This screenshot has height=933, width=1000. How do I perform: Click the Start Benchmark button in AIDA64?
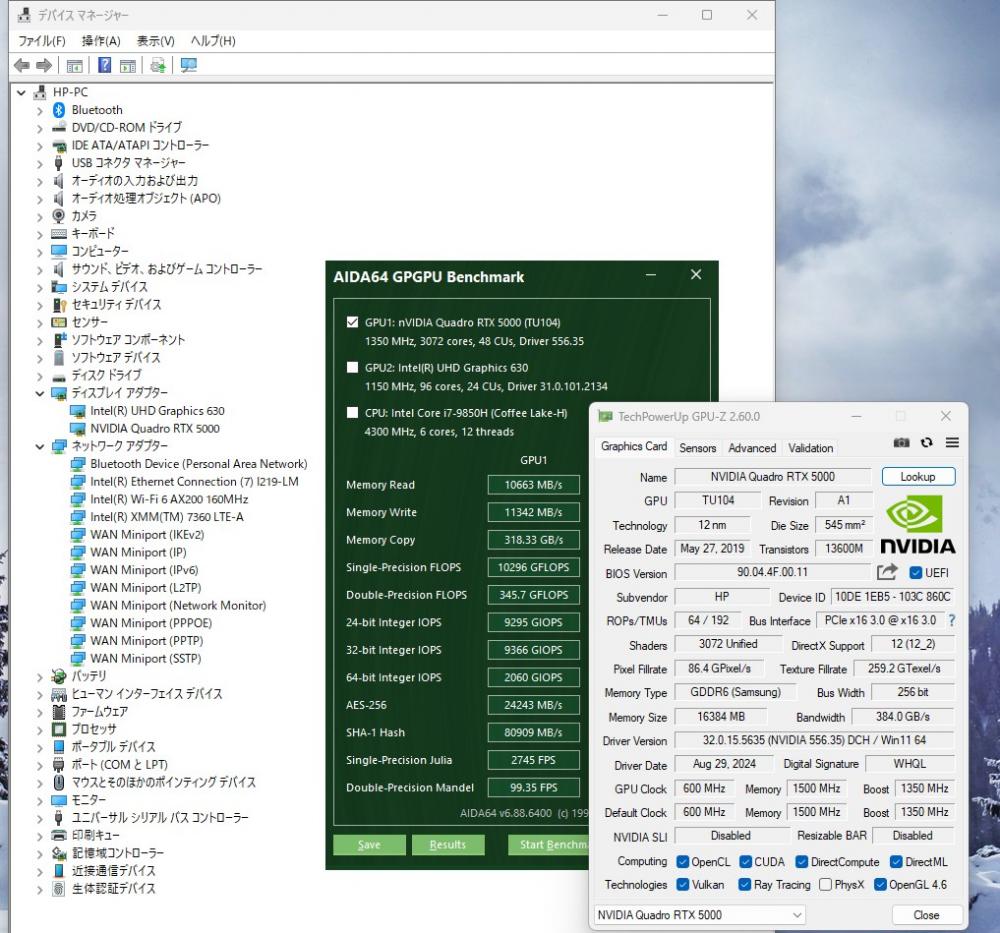(549, 844)
